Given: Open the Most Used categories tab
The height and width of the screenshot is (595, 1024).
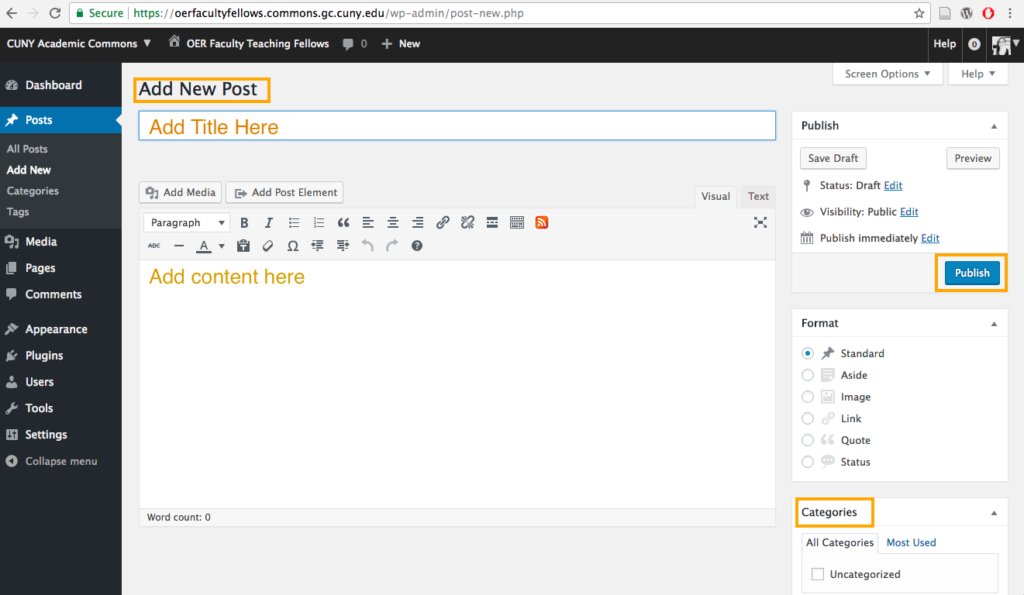Looking at the screenshot, I should (x=910, y=542).
